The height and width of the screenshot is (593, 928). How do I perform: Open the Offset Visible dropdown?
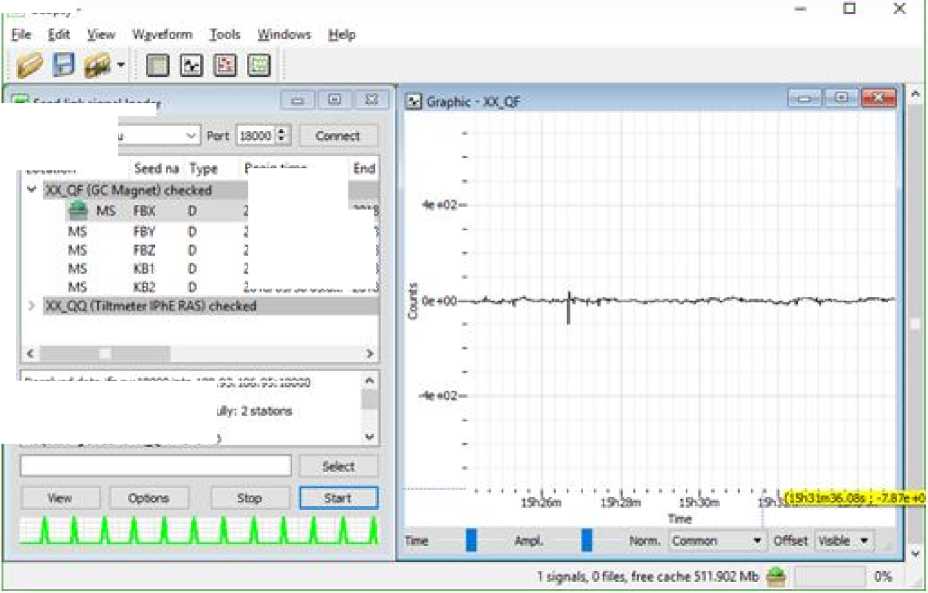coord(844,541)
